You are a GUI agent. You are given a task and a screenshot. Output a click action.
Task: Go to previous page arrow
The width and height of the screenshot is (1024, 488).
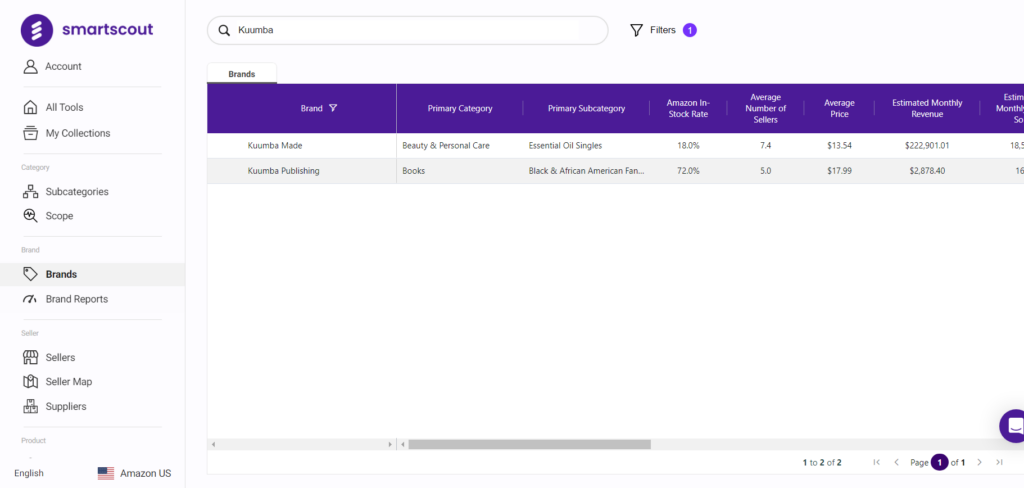point(897,463)
